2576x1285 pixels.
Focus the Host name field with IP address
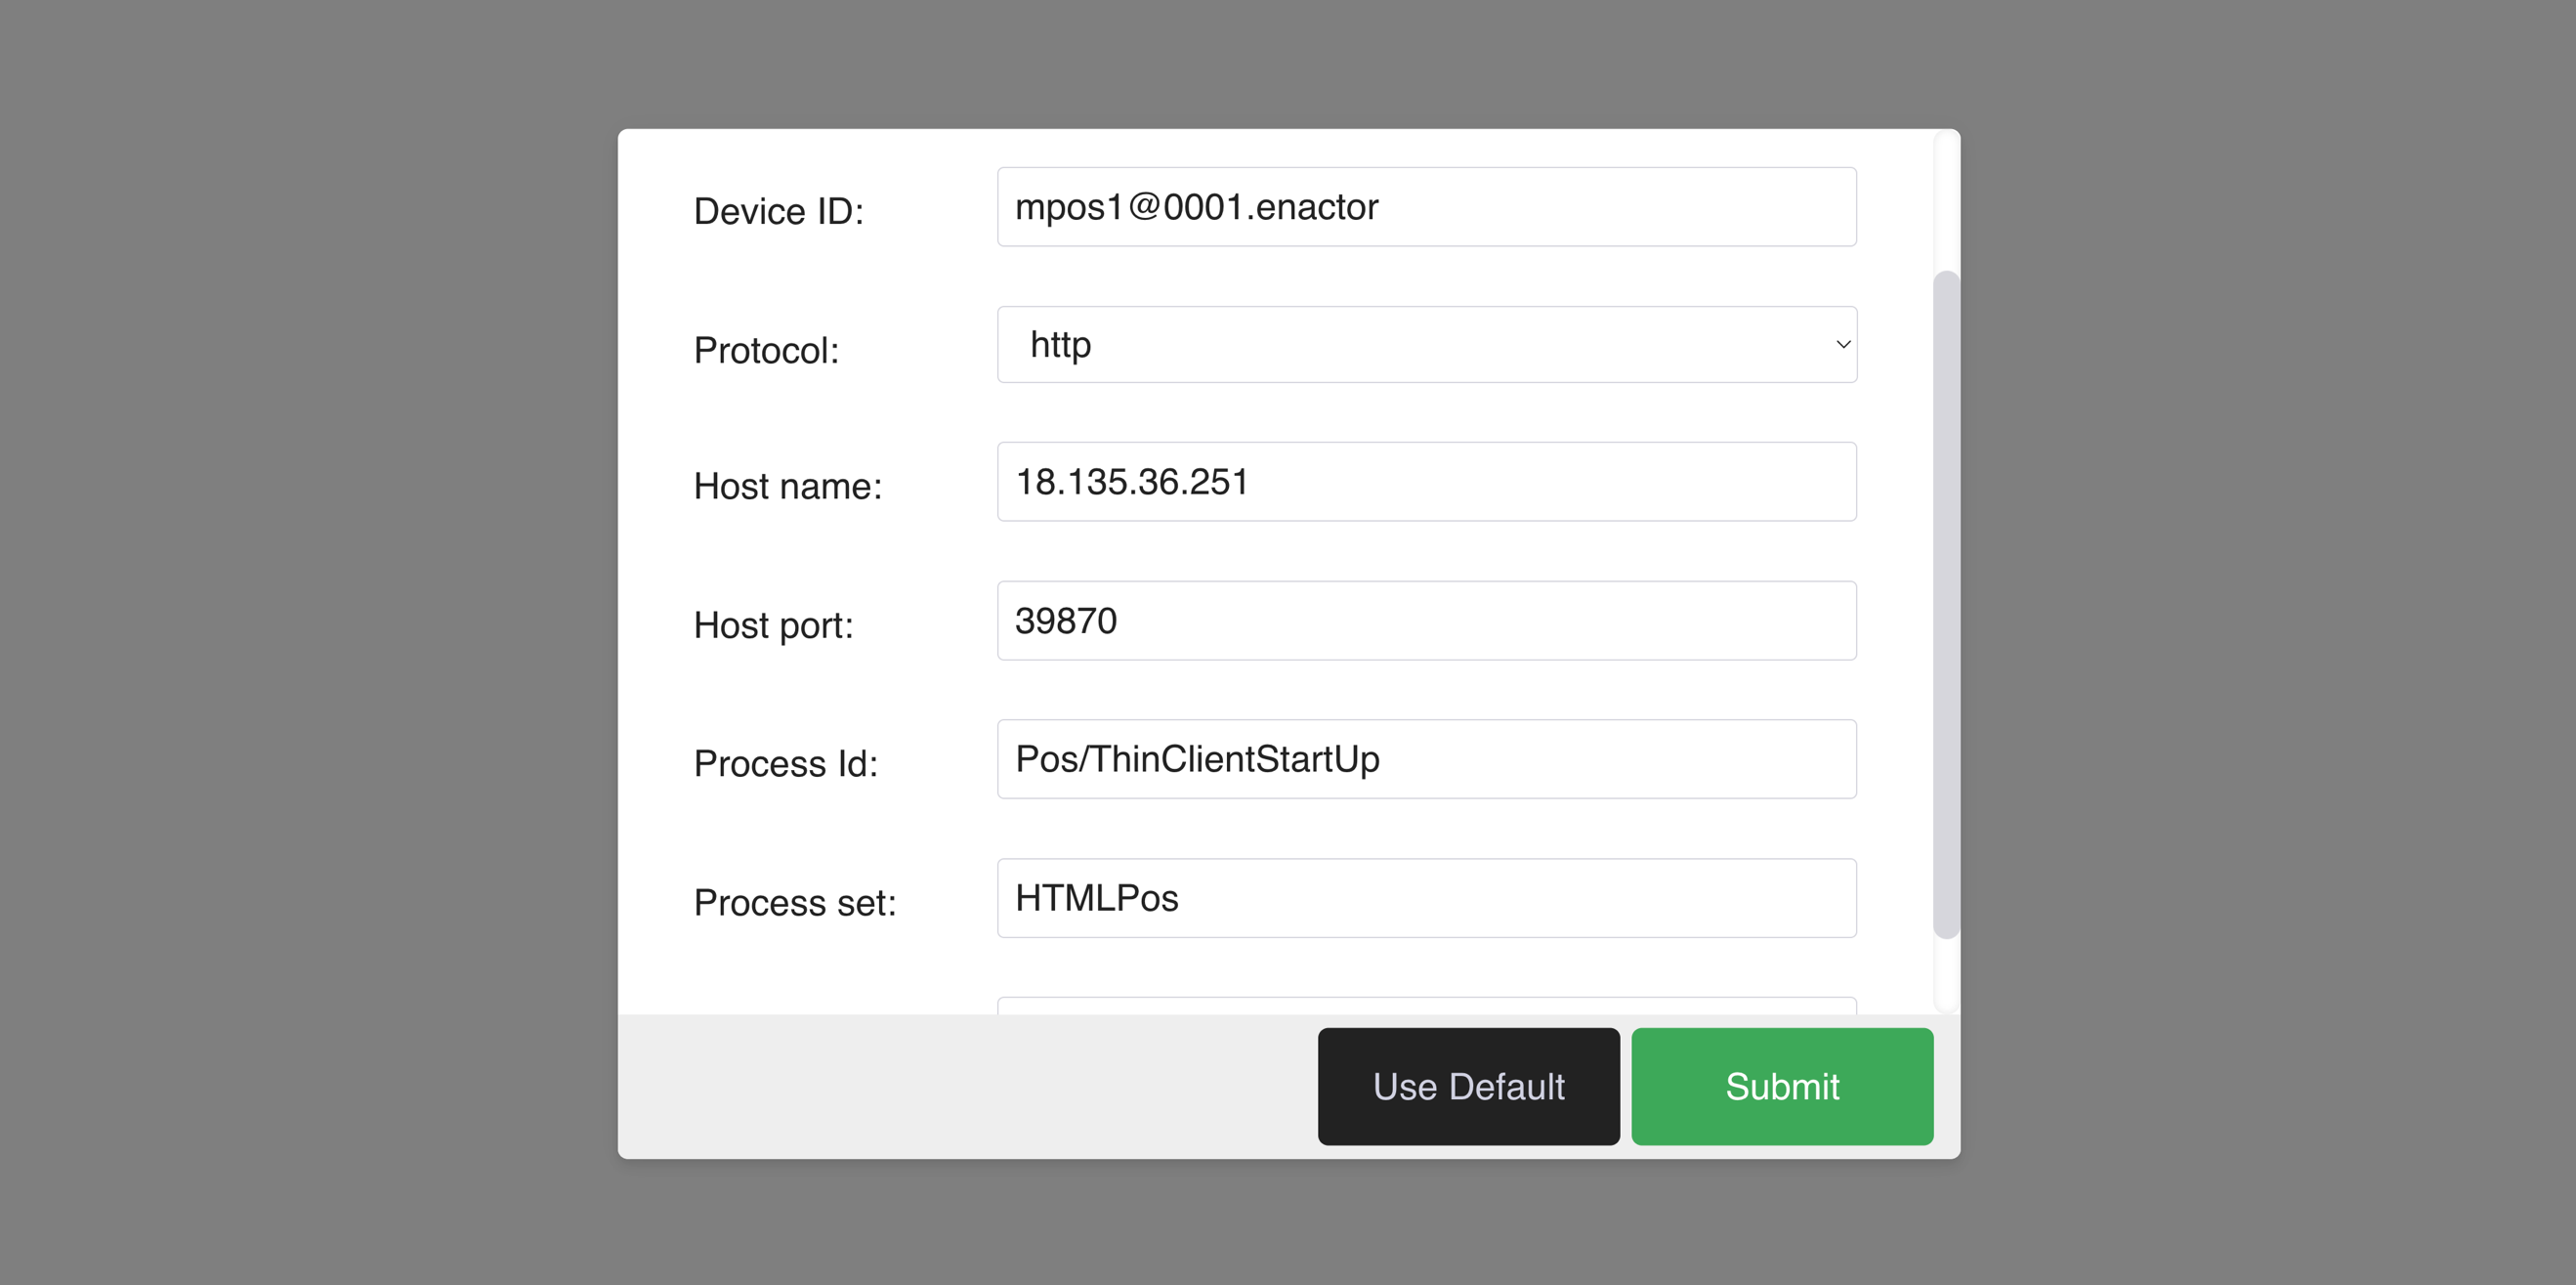click(1426, 482)
